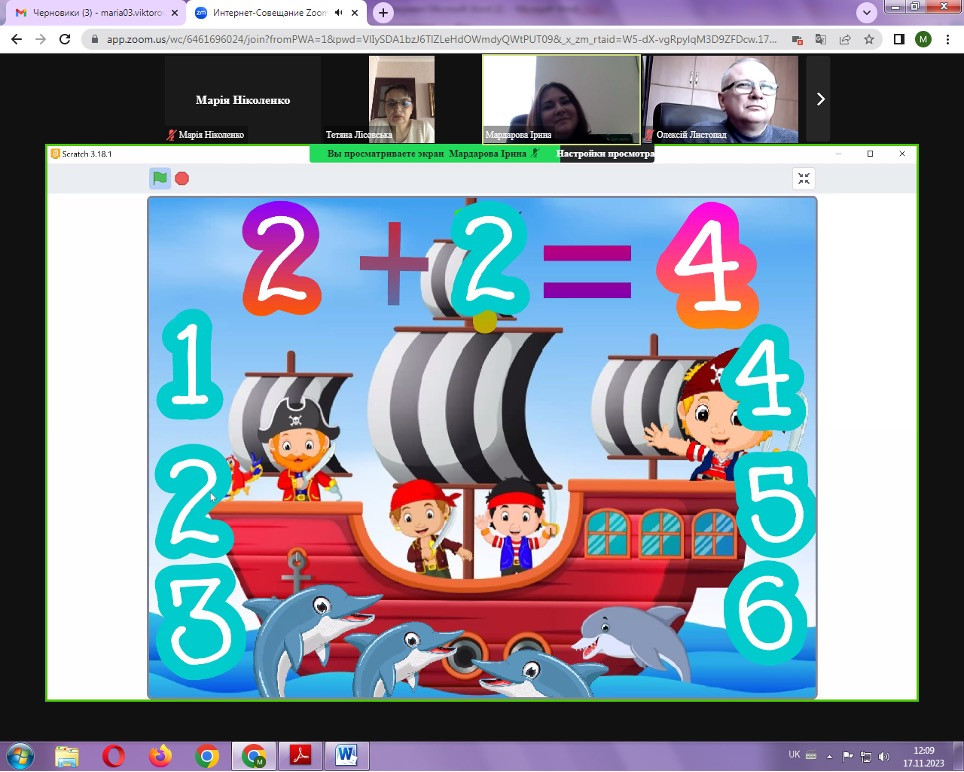The height and width of the screenshot is (772, 964).
Task: Open Action Center flag icon
Action: (x=847, y=756)
